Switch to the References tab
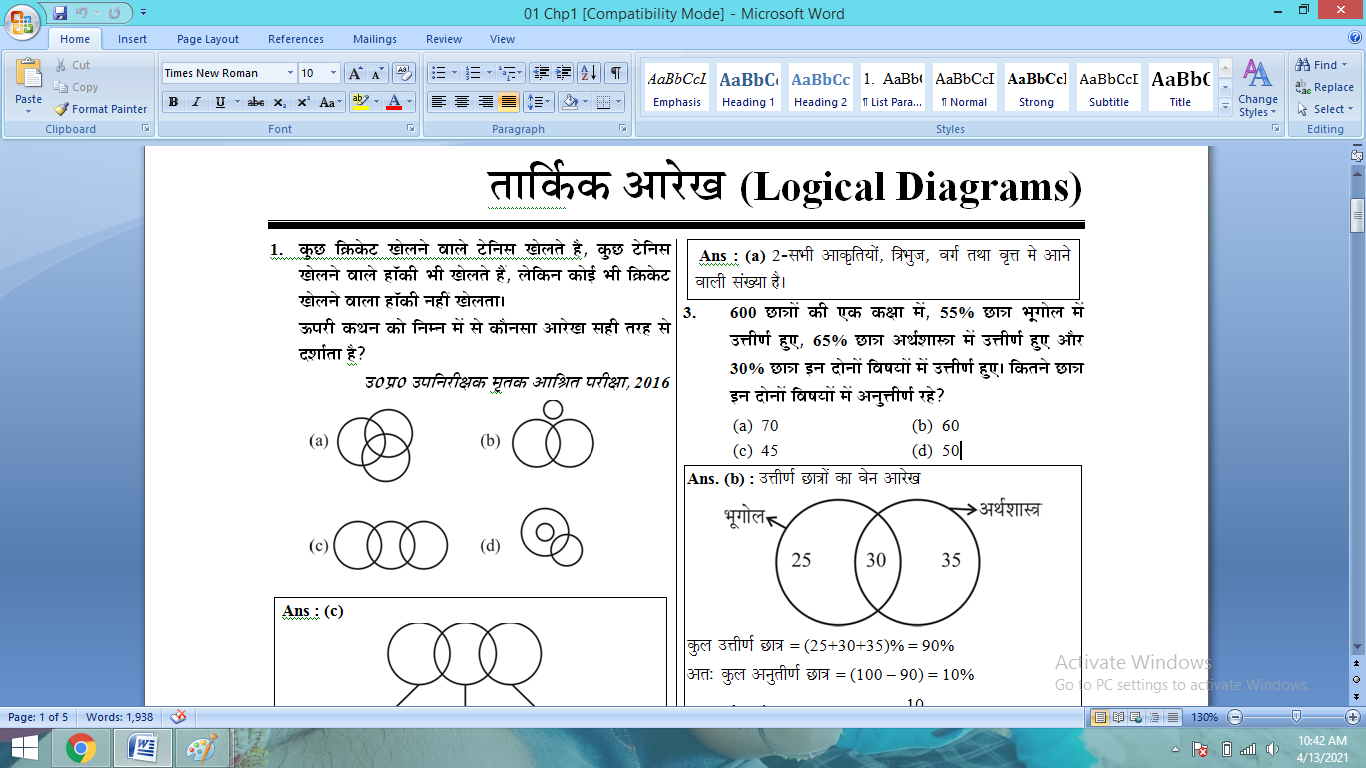Screen dimensions: 1366x768 pos(296,39)
